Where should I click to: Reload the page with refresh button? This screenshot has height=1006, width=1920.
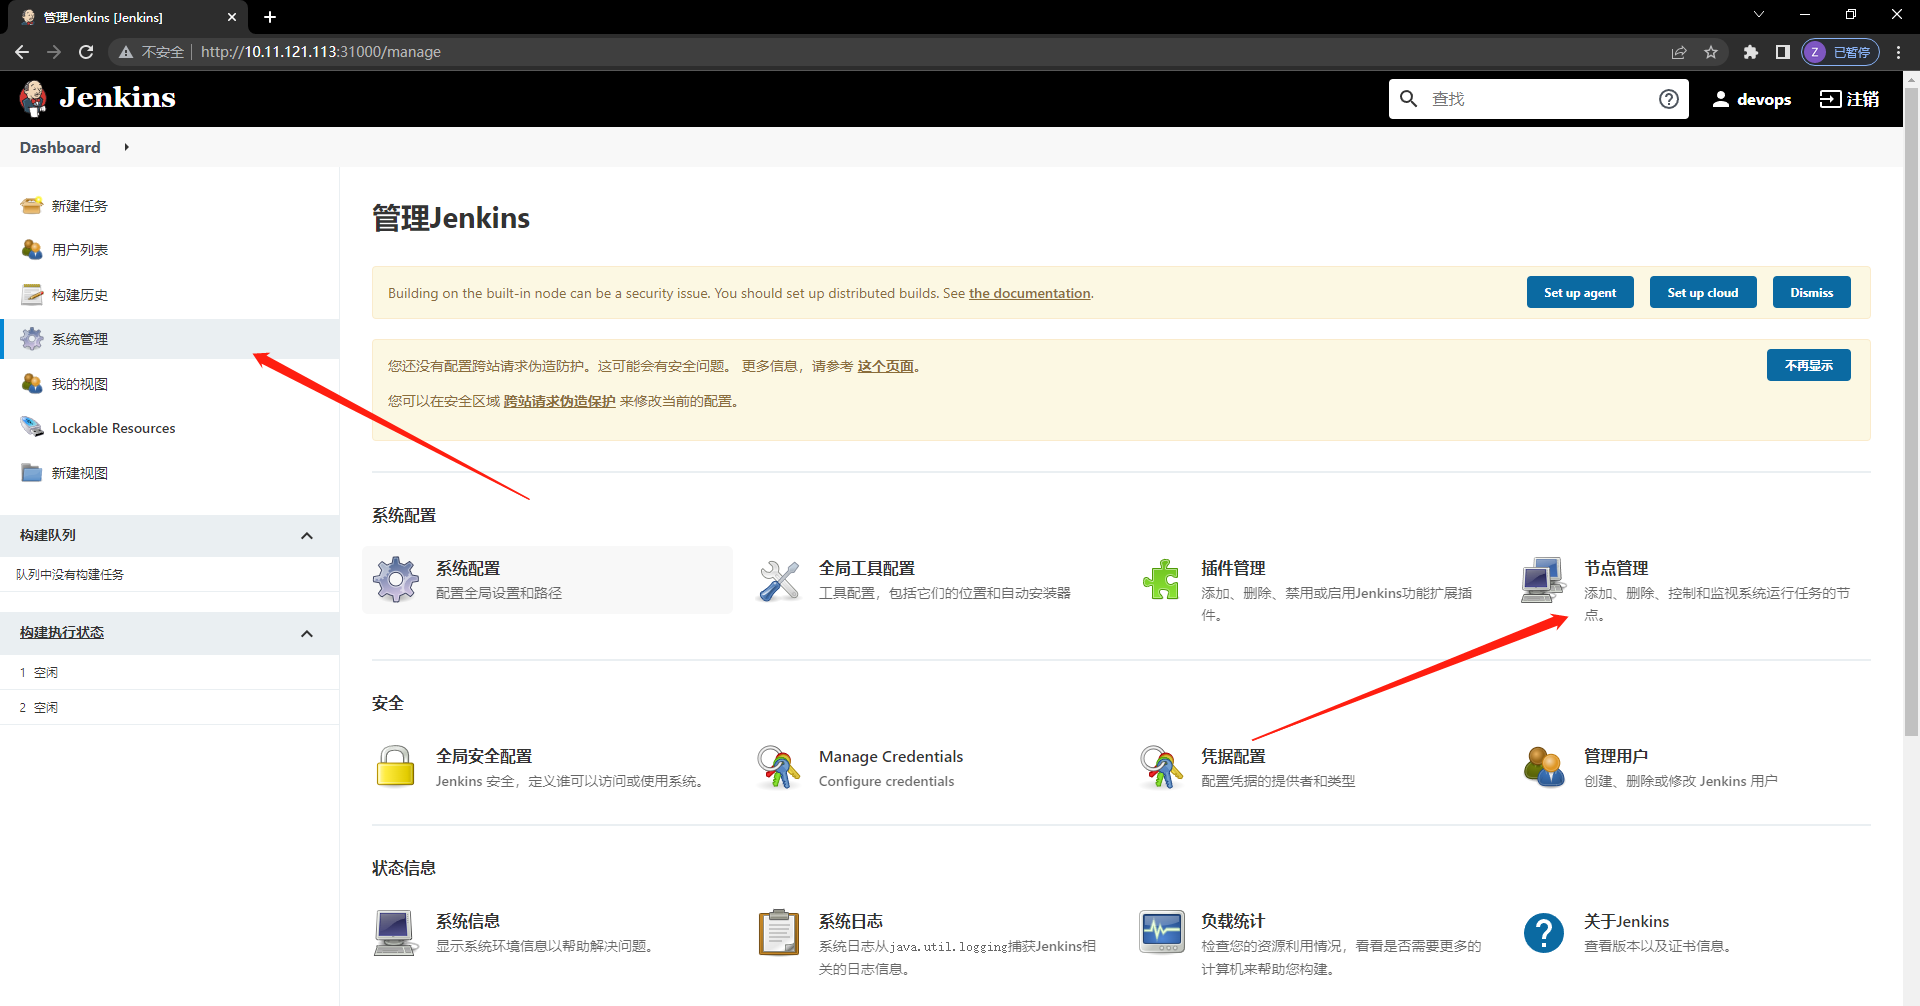[x=86, y=52]
